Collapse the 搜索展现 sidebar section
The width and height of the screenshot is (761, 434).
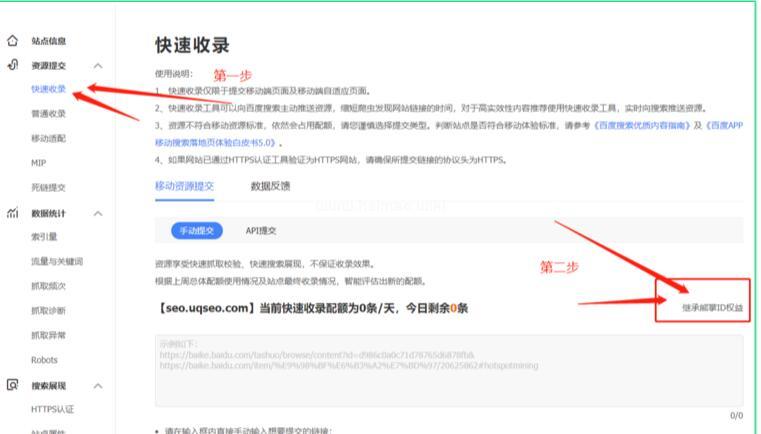coord(98,384)
